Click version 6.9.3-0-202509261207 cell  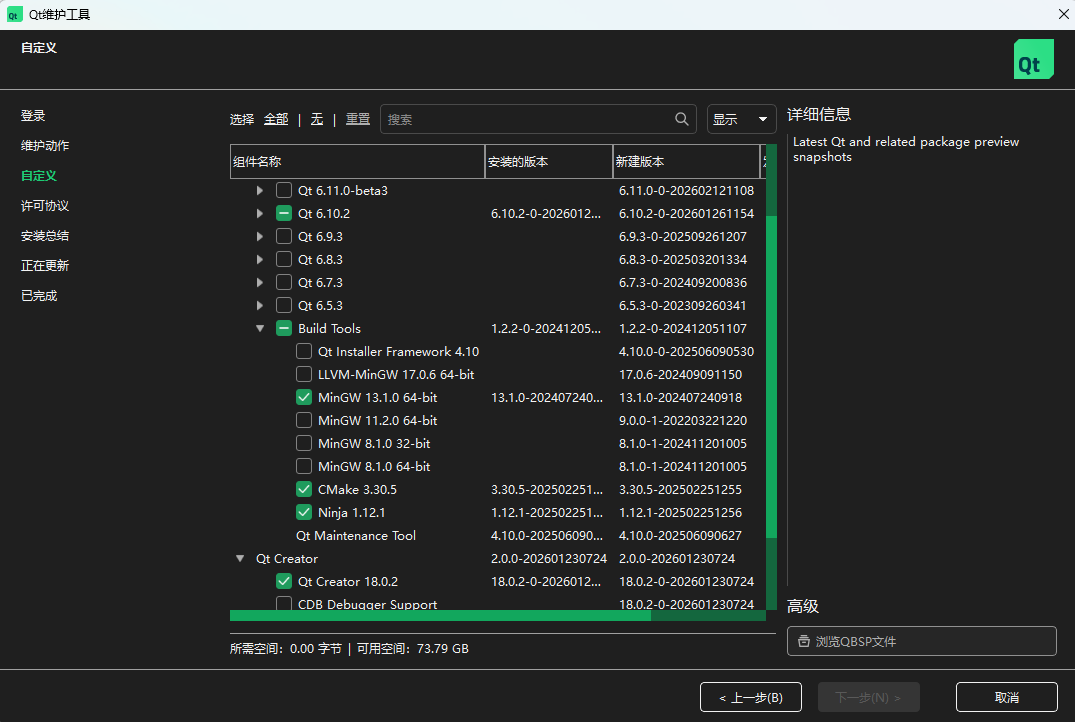[683, 237]
